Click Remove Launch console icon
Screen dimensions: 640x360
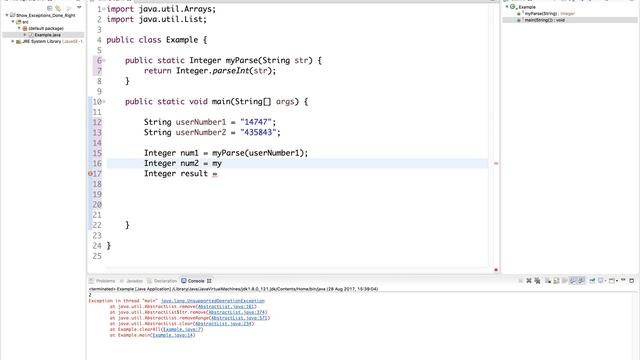pyautogui.click(x=529, y=281)
